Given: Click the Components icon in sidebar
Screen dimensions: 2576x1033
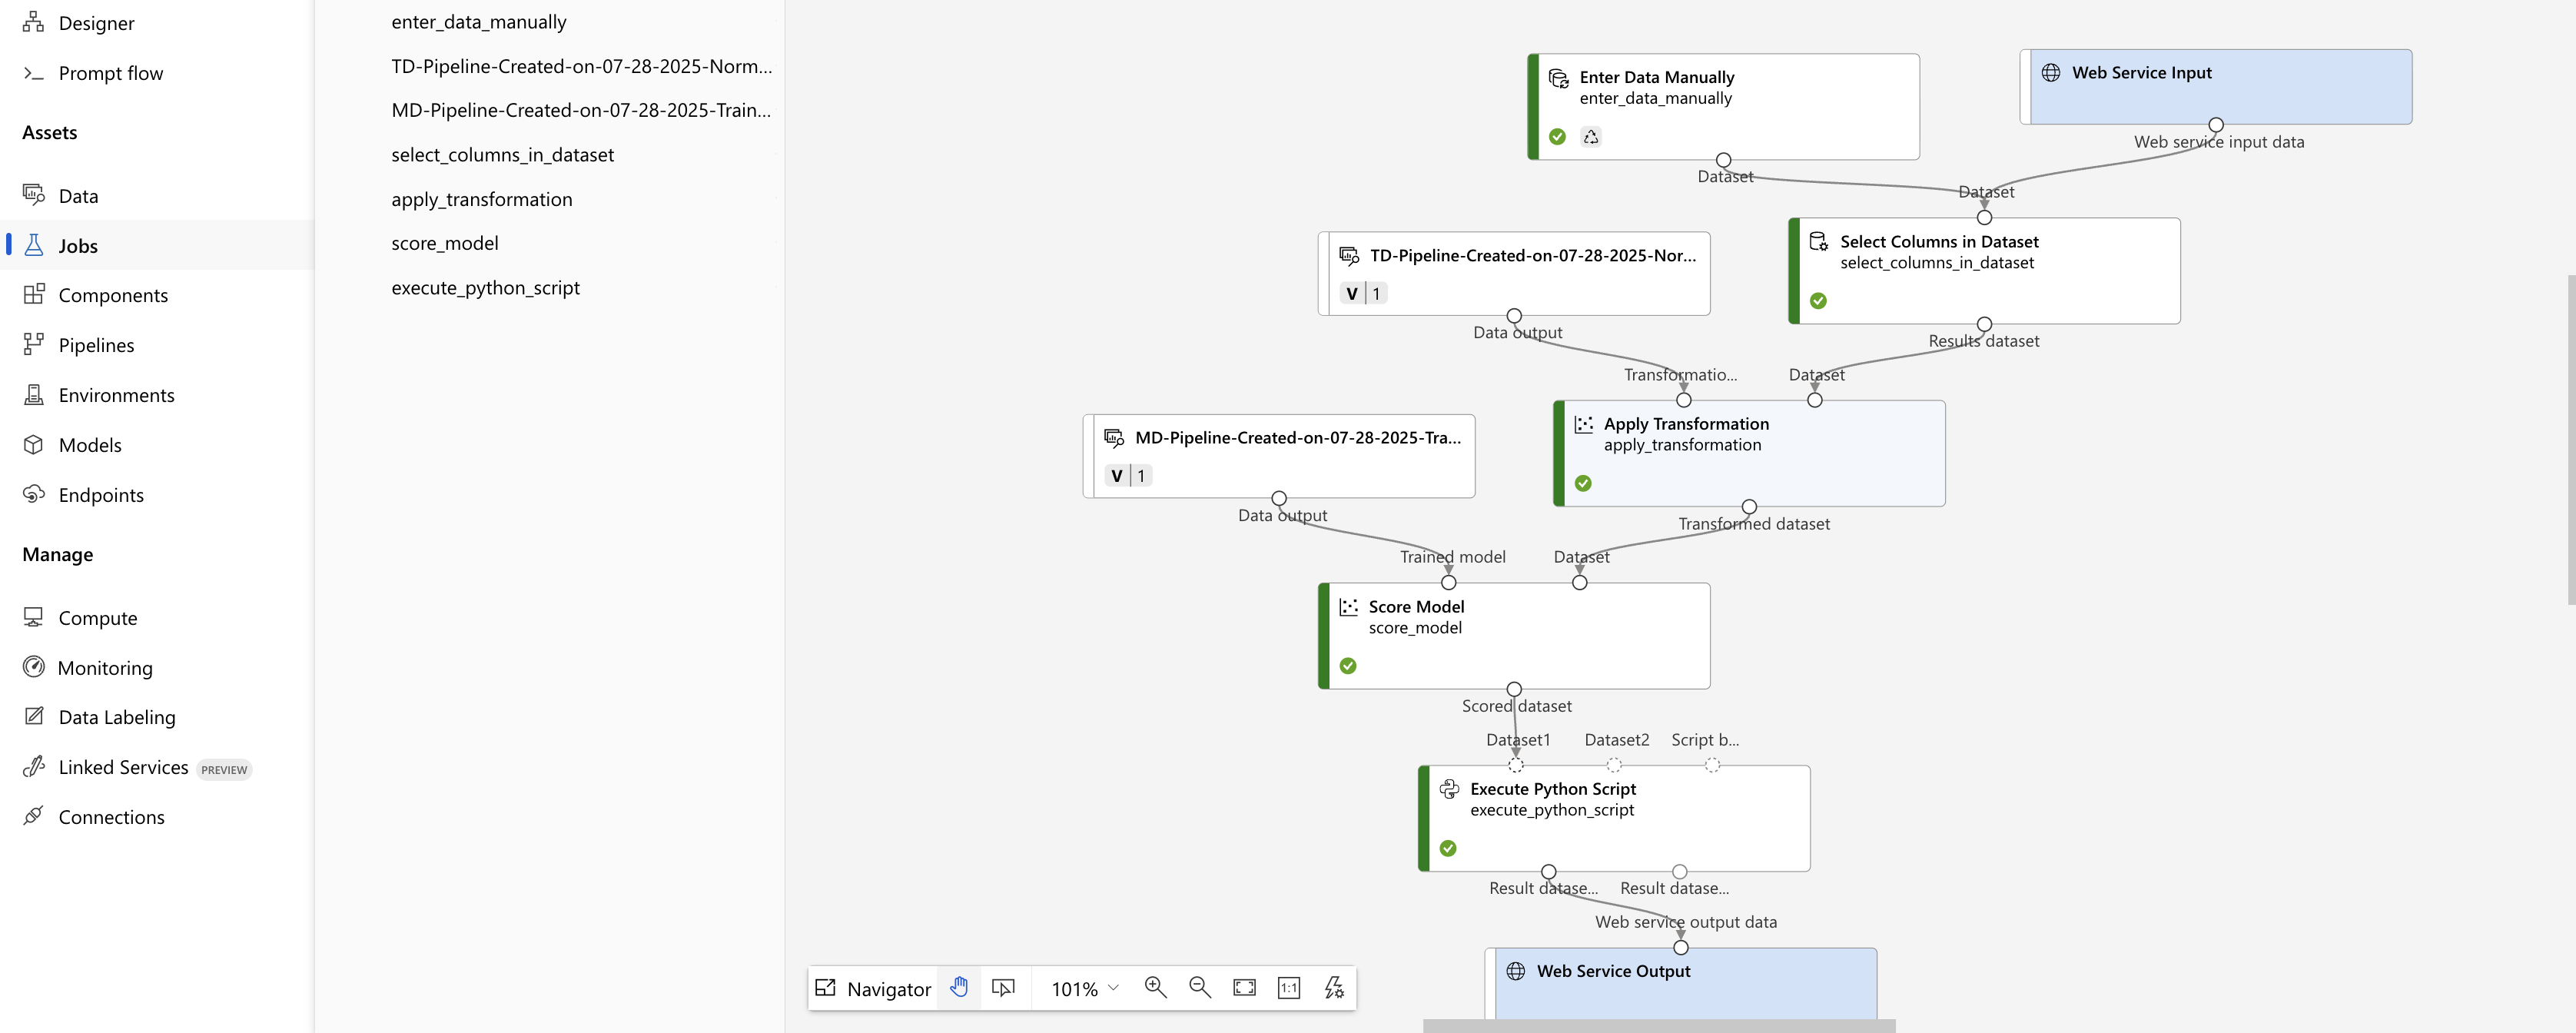Looking at the screenshot, I should [33, 294].
